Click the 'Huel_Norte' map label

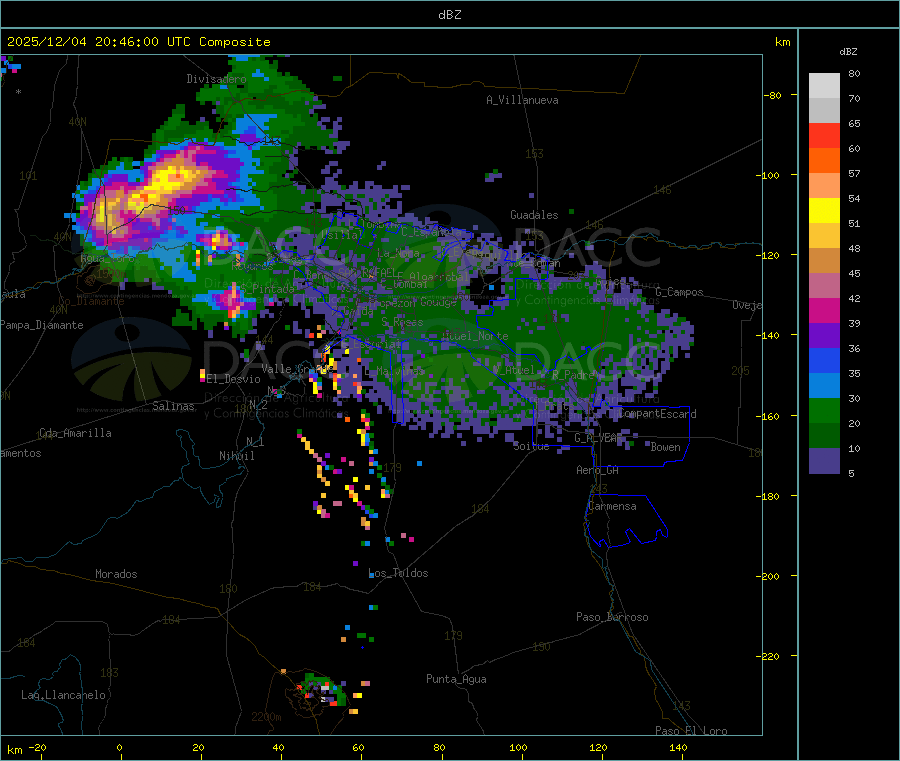pyautogui.click(x=475, y=336)
